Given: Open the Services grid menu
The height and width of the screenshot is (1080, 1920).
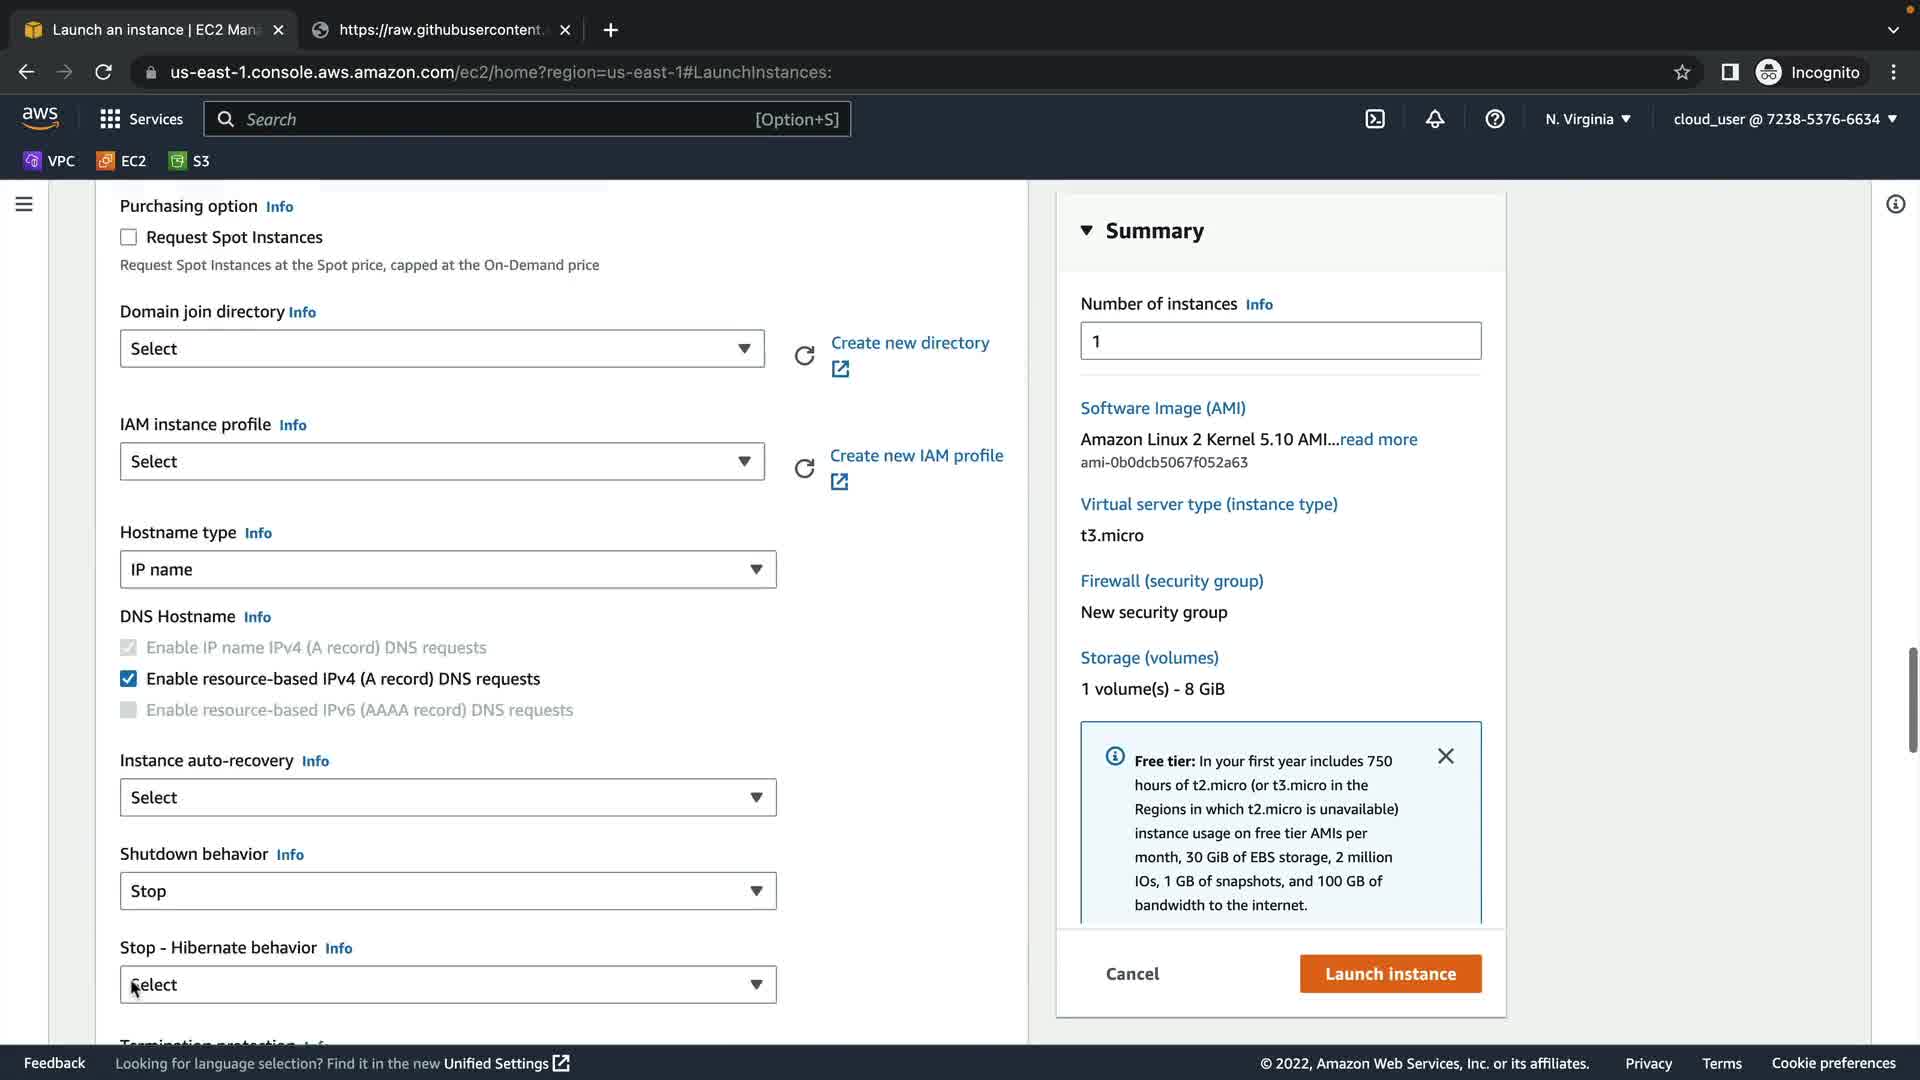Looking at the screenshot, I should click(141, 119).
